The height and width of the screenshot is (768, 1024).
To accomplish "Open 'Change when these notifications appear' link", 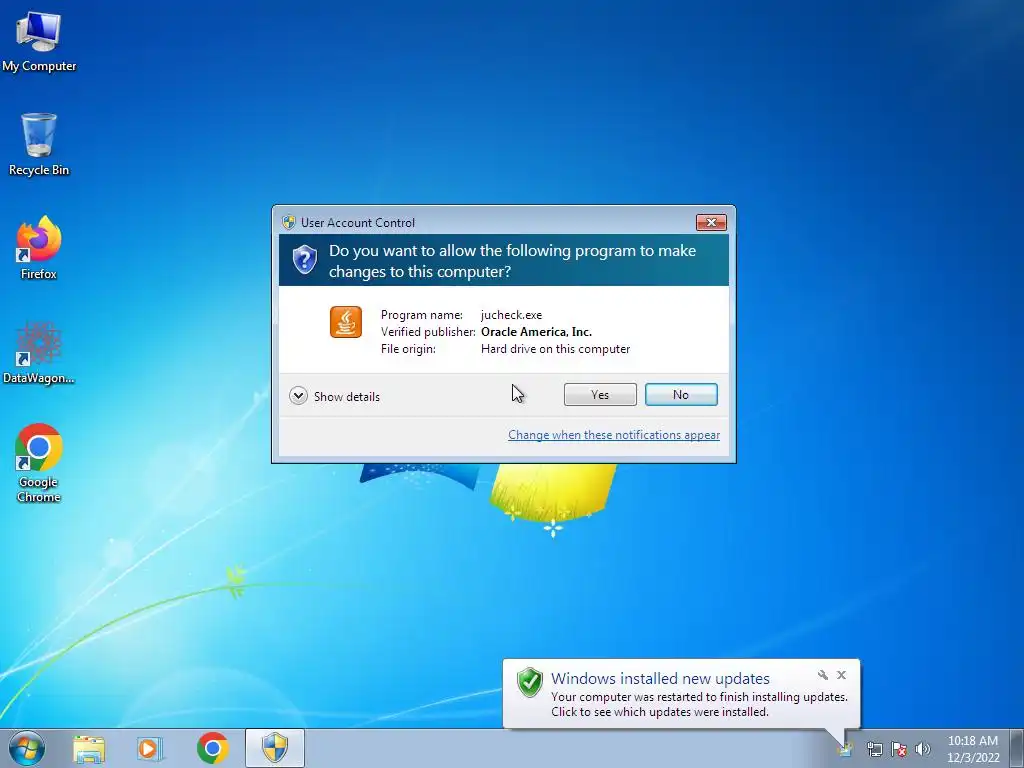I will click(x=614, y=435).
